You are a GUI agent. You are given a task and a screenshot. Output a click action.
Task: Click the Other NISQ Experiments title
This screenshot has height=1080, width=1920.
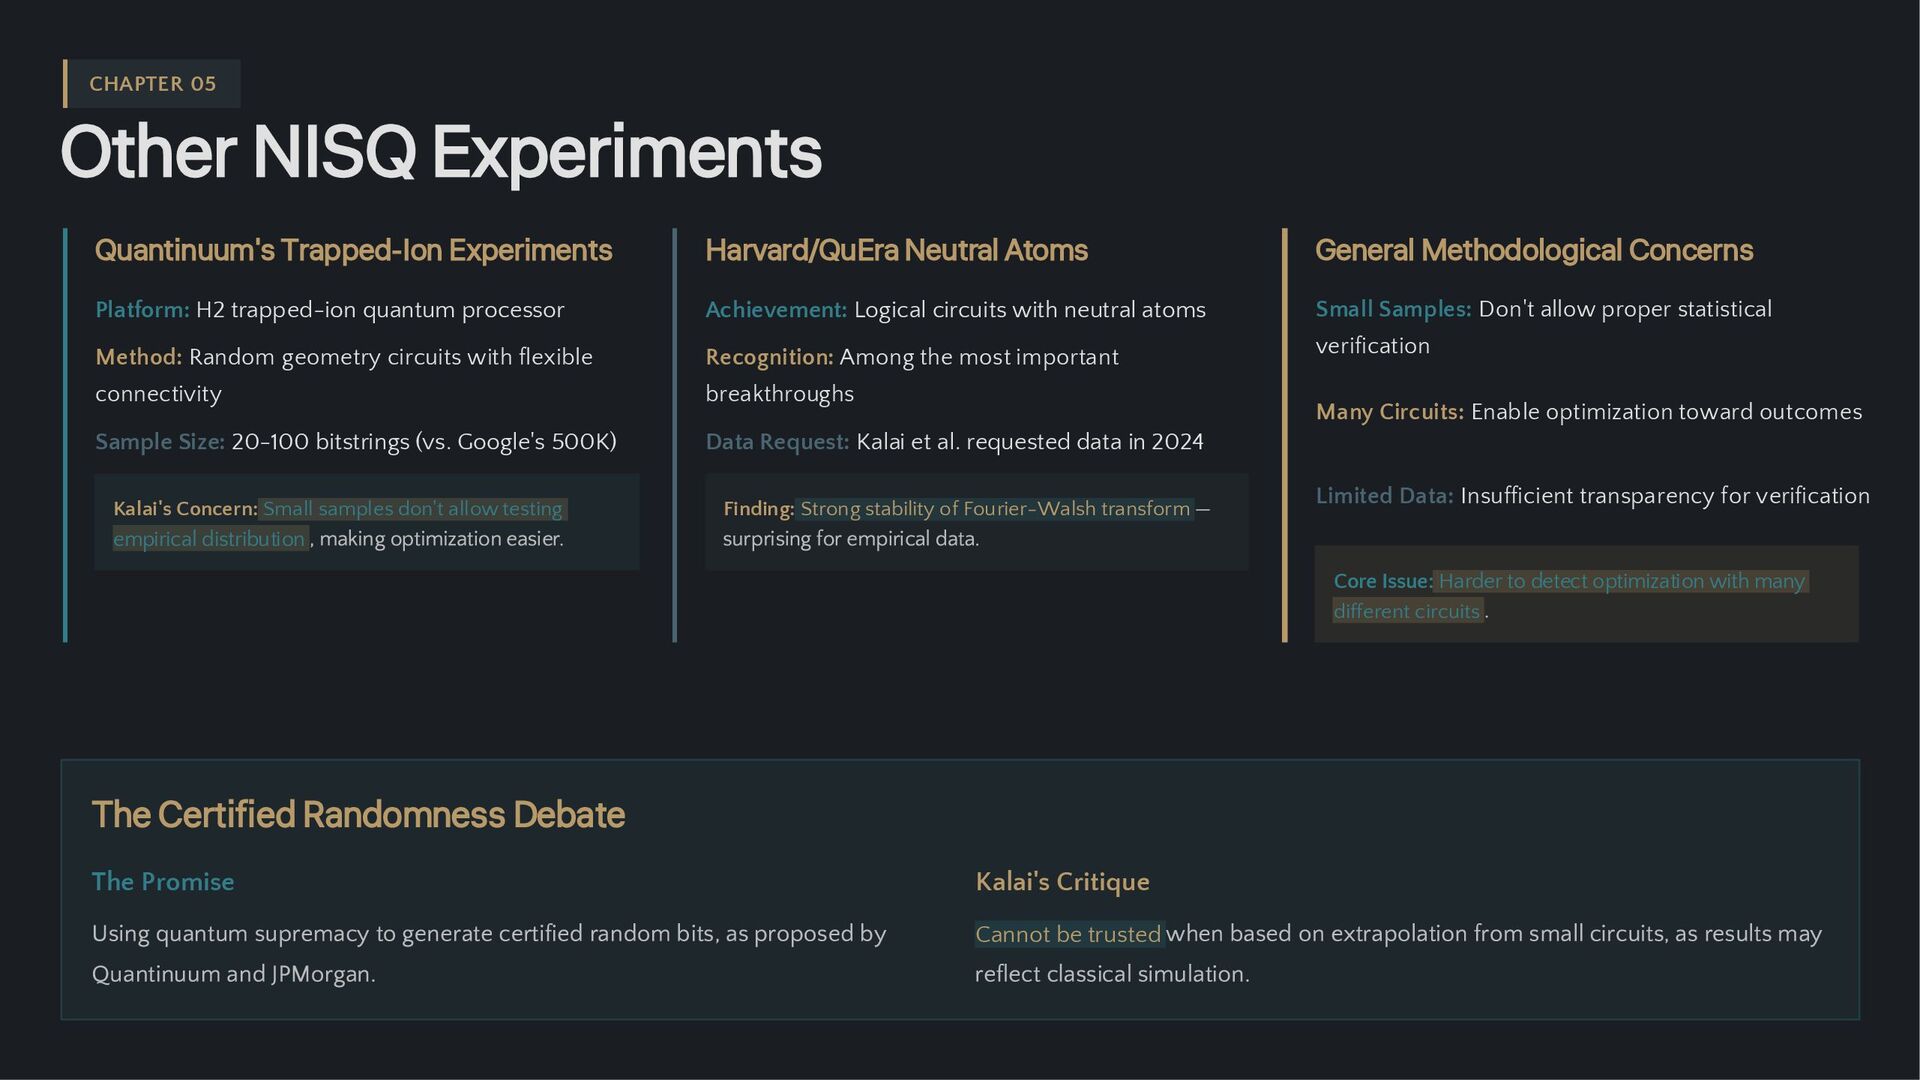(x=440, y=152)
